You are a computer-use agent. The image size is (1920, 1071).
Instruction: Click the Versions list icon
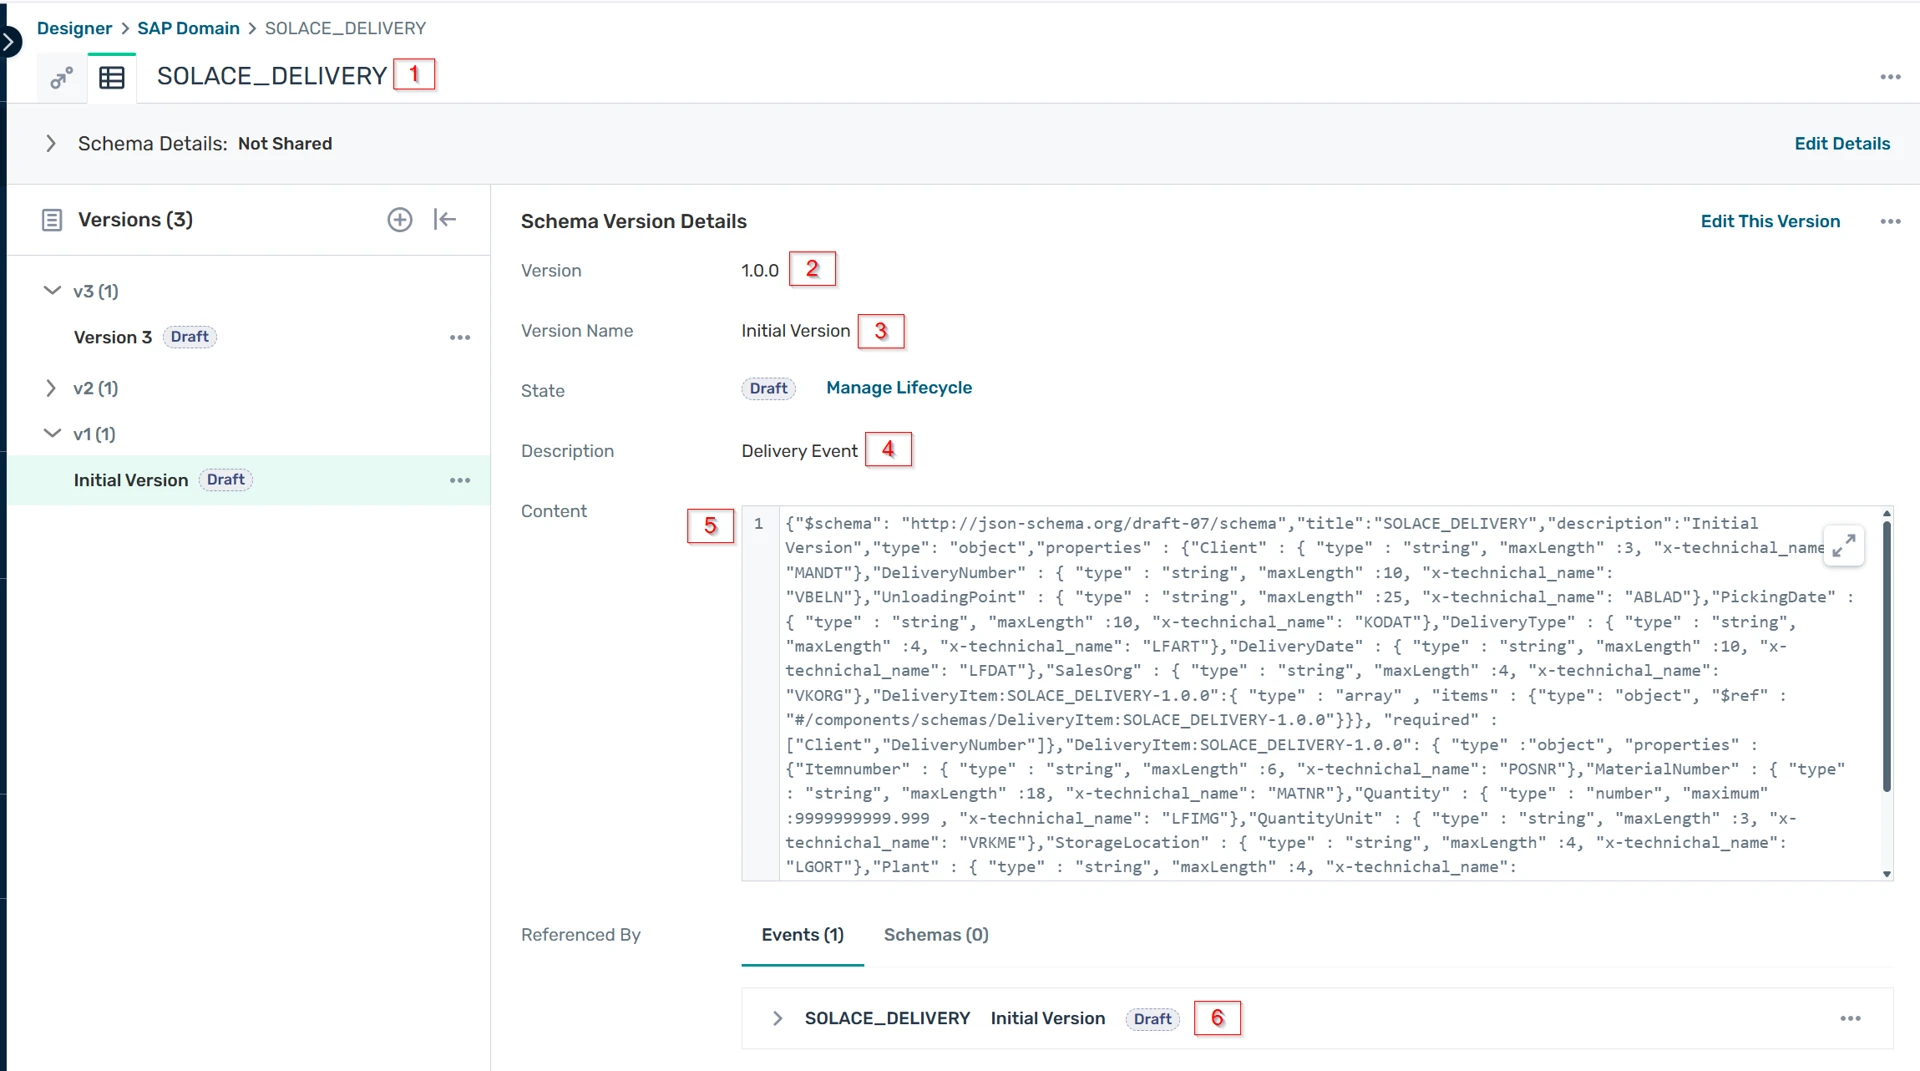pos(52,220)
